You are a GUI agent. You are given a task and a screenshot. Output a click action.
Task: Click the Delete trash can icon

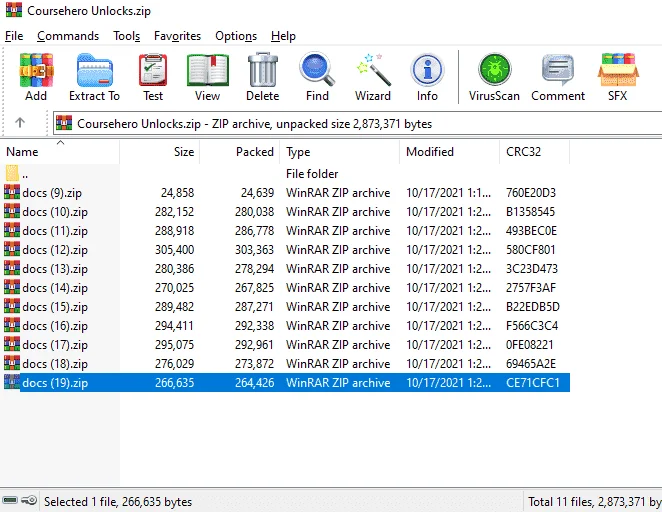(x=262, y=70)
